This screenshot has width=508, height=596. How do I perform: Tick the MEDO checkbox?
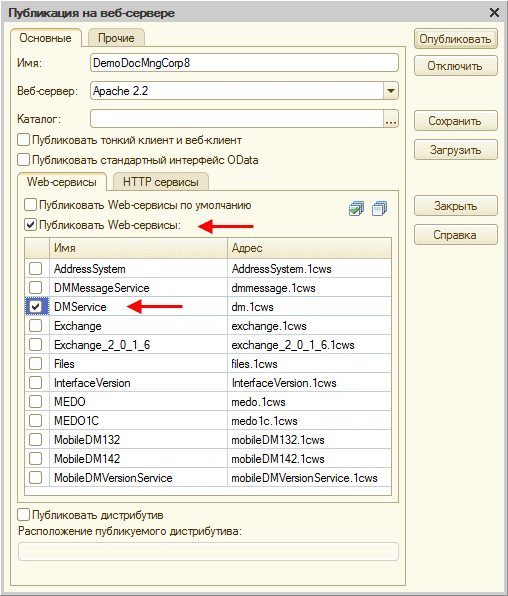(x=35, y=402)
